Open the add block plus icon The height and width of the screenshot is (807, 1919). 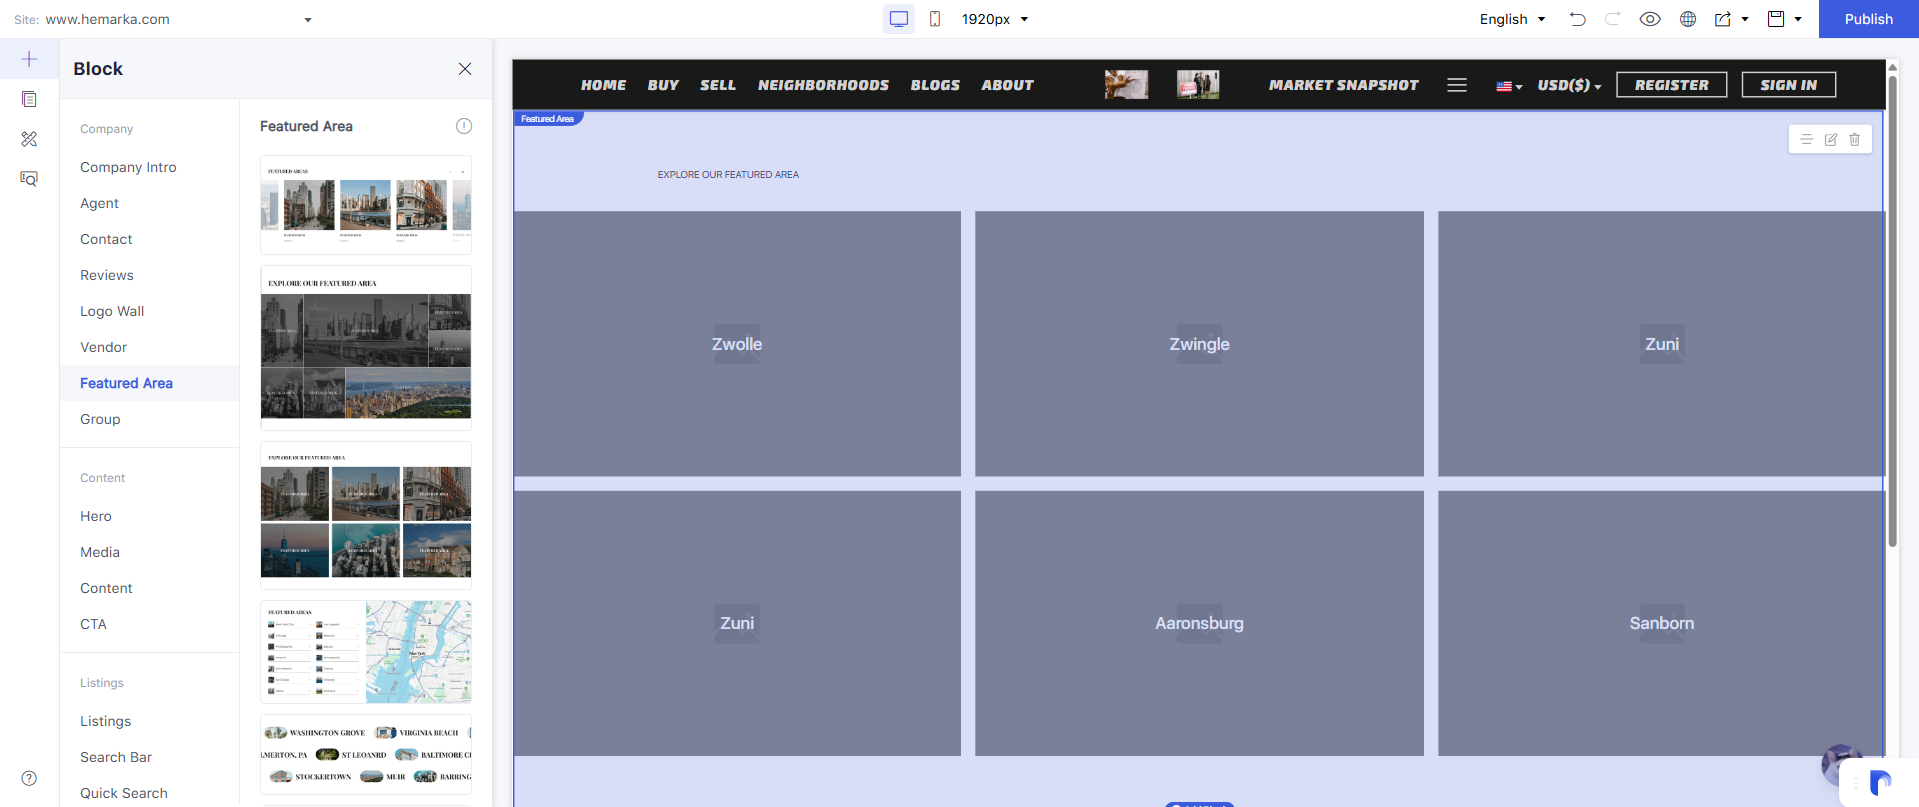[x=29, y=59]
